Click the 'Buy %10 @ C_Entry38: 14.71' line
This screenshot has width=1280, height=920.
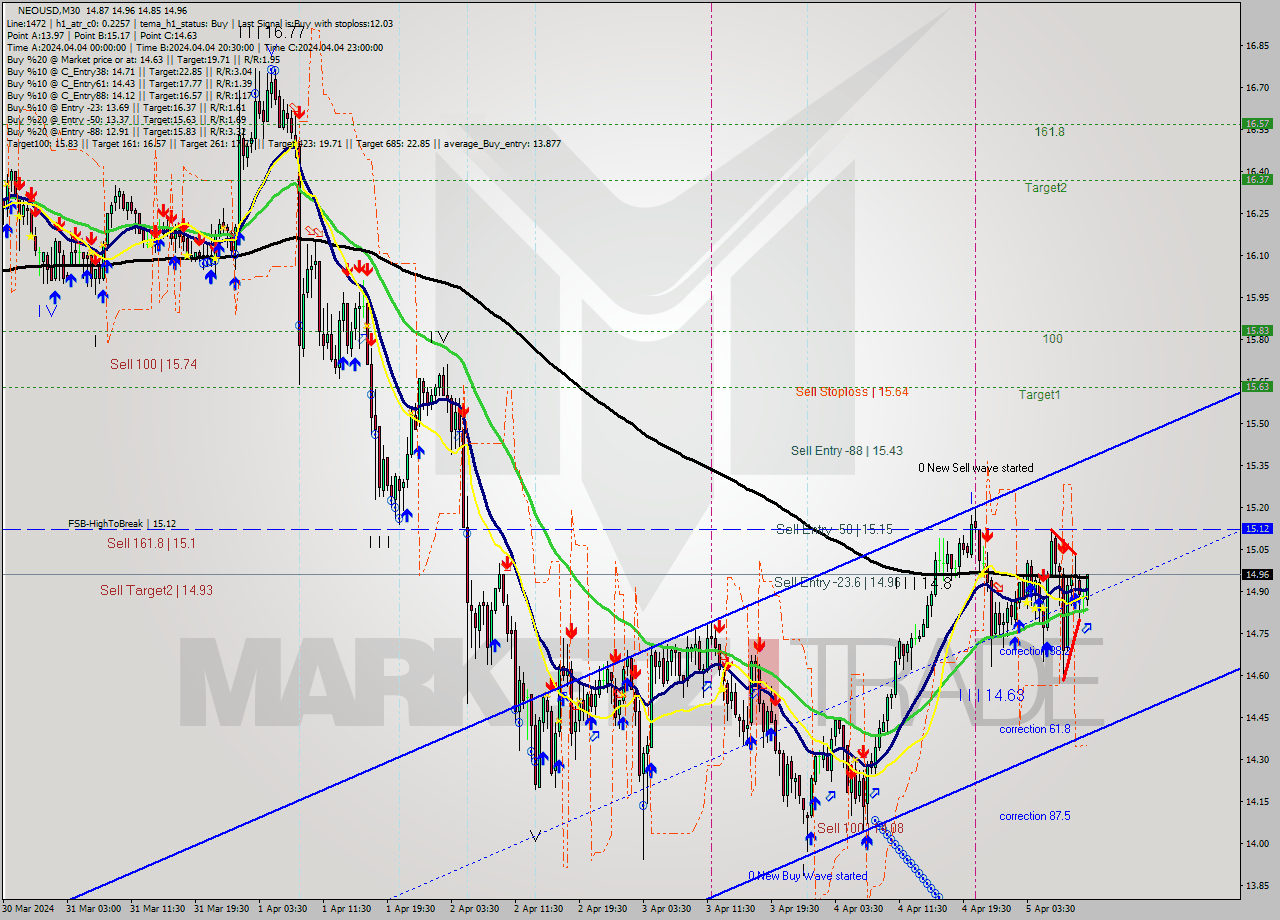tap(129, 71)
